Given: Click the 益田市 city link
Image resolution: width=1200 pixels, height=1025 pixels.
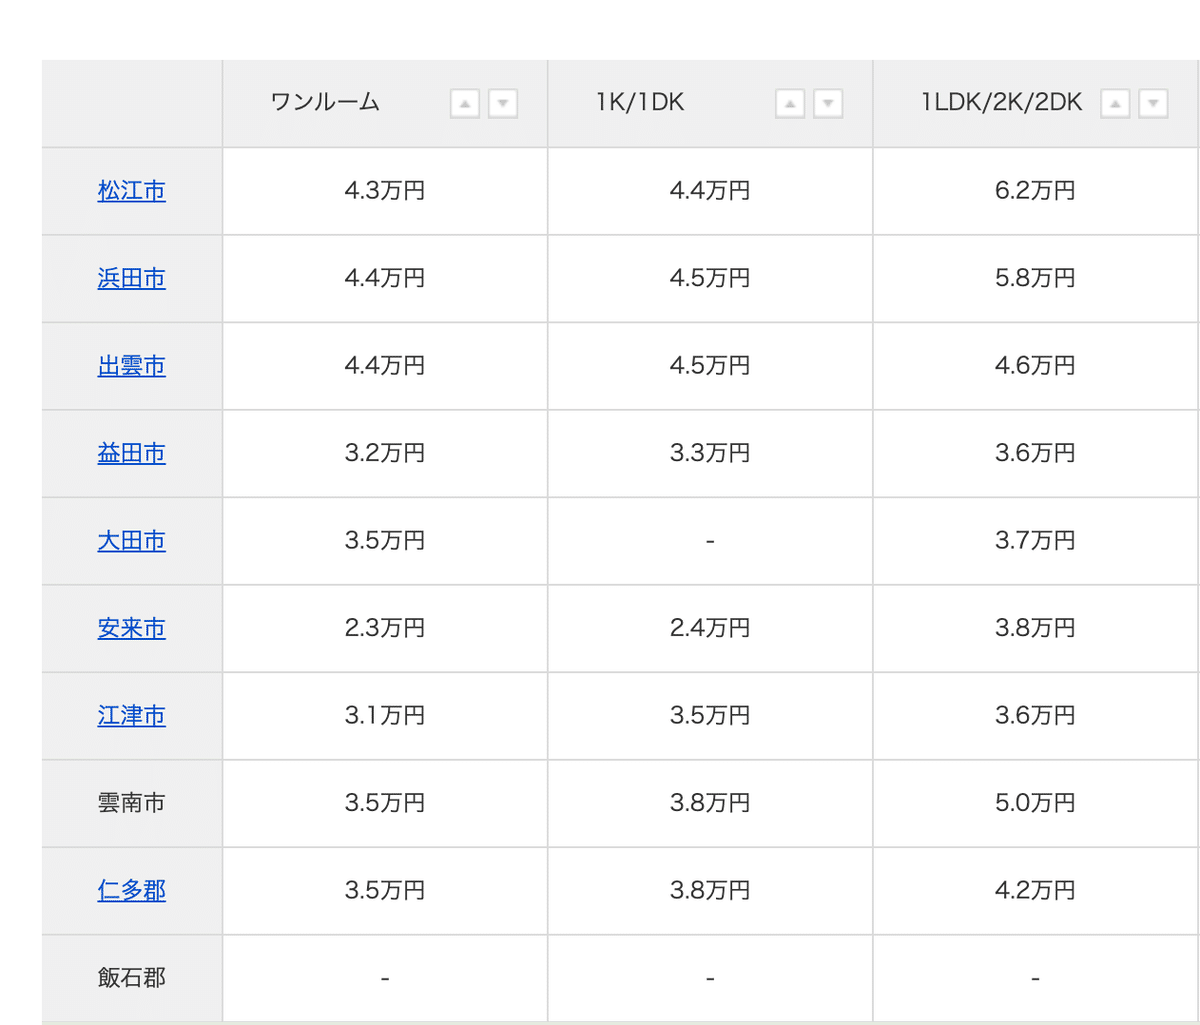Looking at the screenshot, I should (132, 454).
